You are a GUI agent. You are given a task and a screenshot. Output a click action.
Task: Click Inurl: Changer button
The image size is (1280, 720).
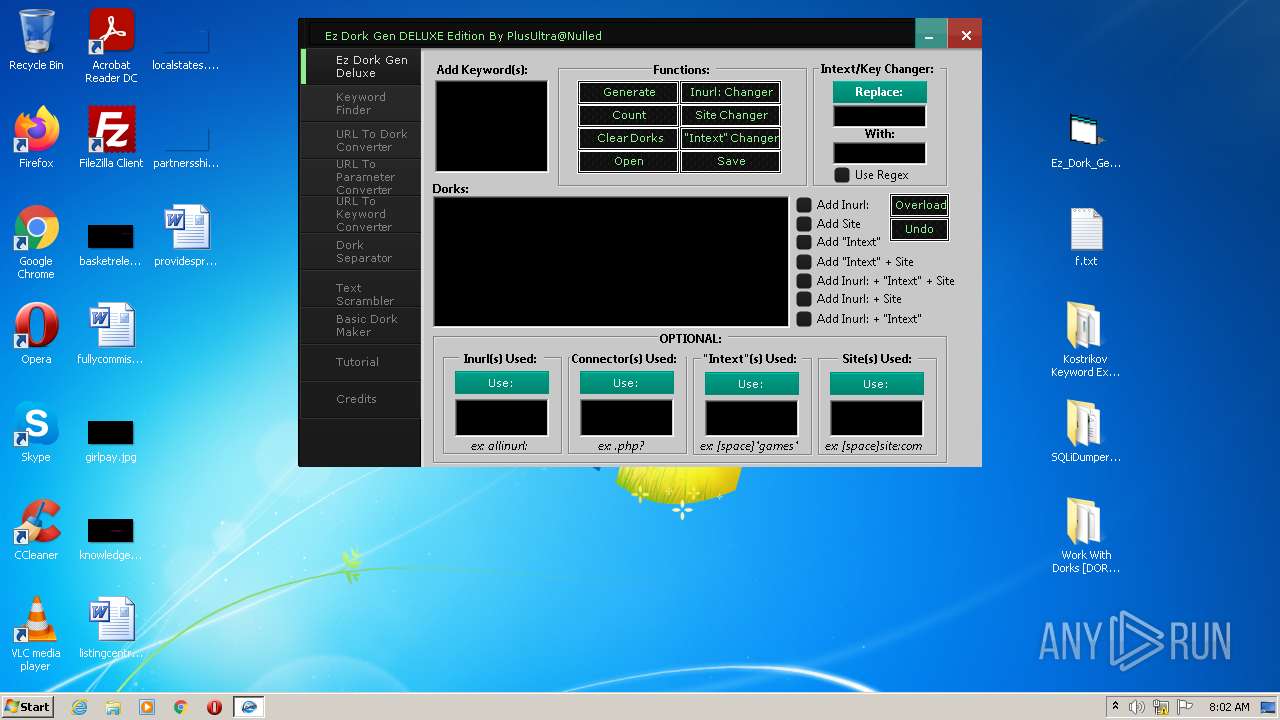click(x=731, y=92)
